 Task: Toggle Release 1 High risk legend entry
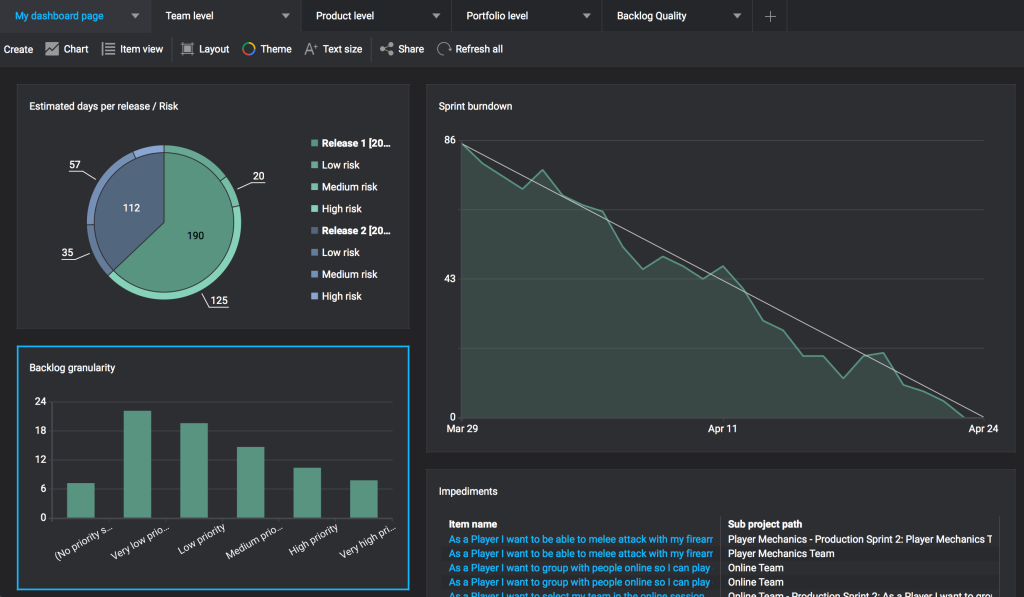(x=341, y=209)
